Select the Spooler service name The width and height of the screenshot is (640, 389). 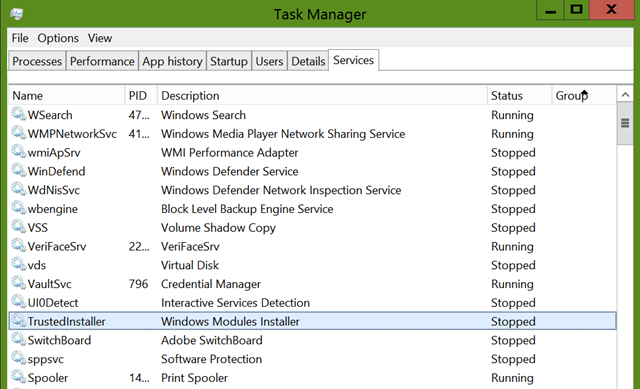click(x=48, y=378)
